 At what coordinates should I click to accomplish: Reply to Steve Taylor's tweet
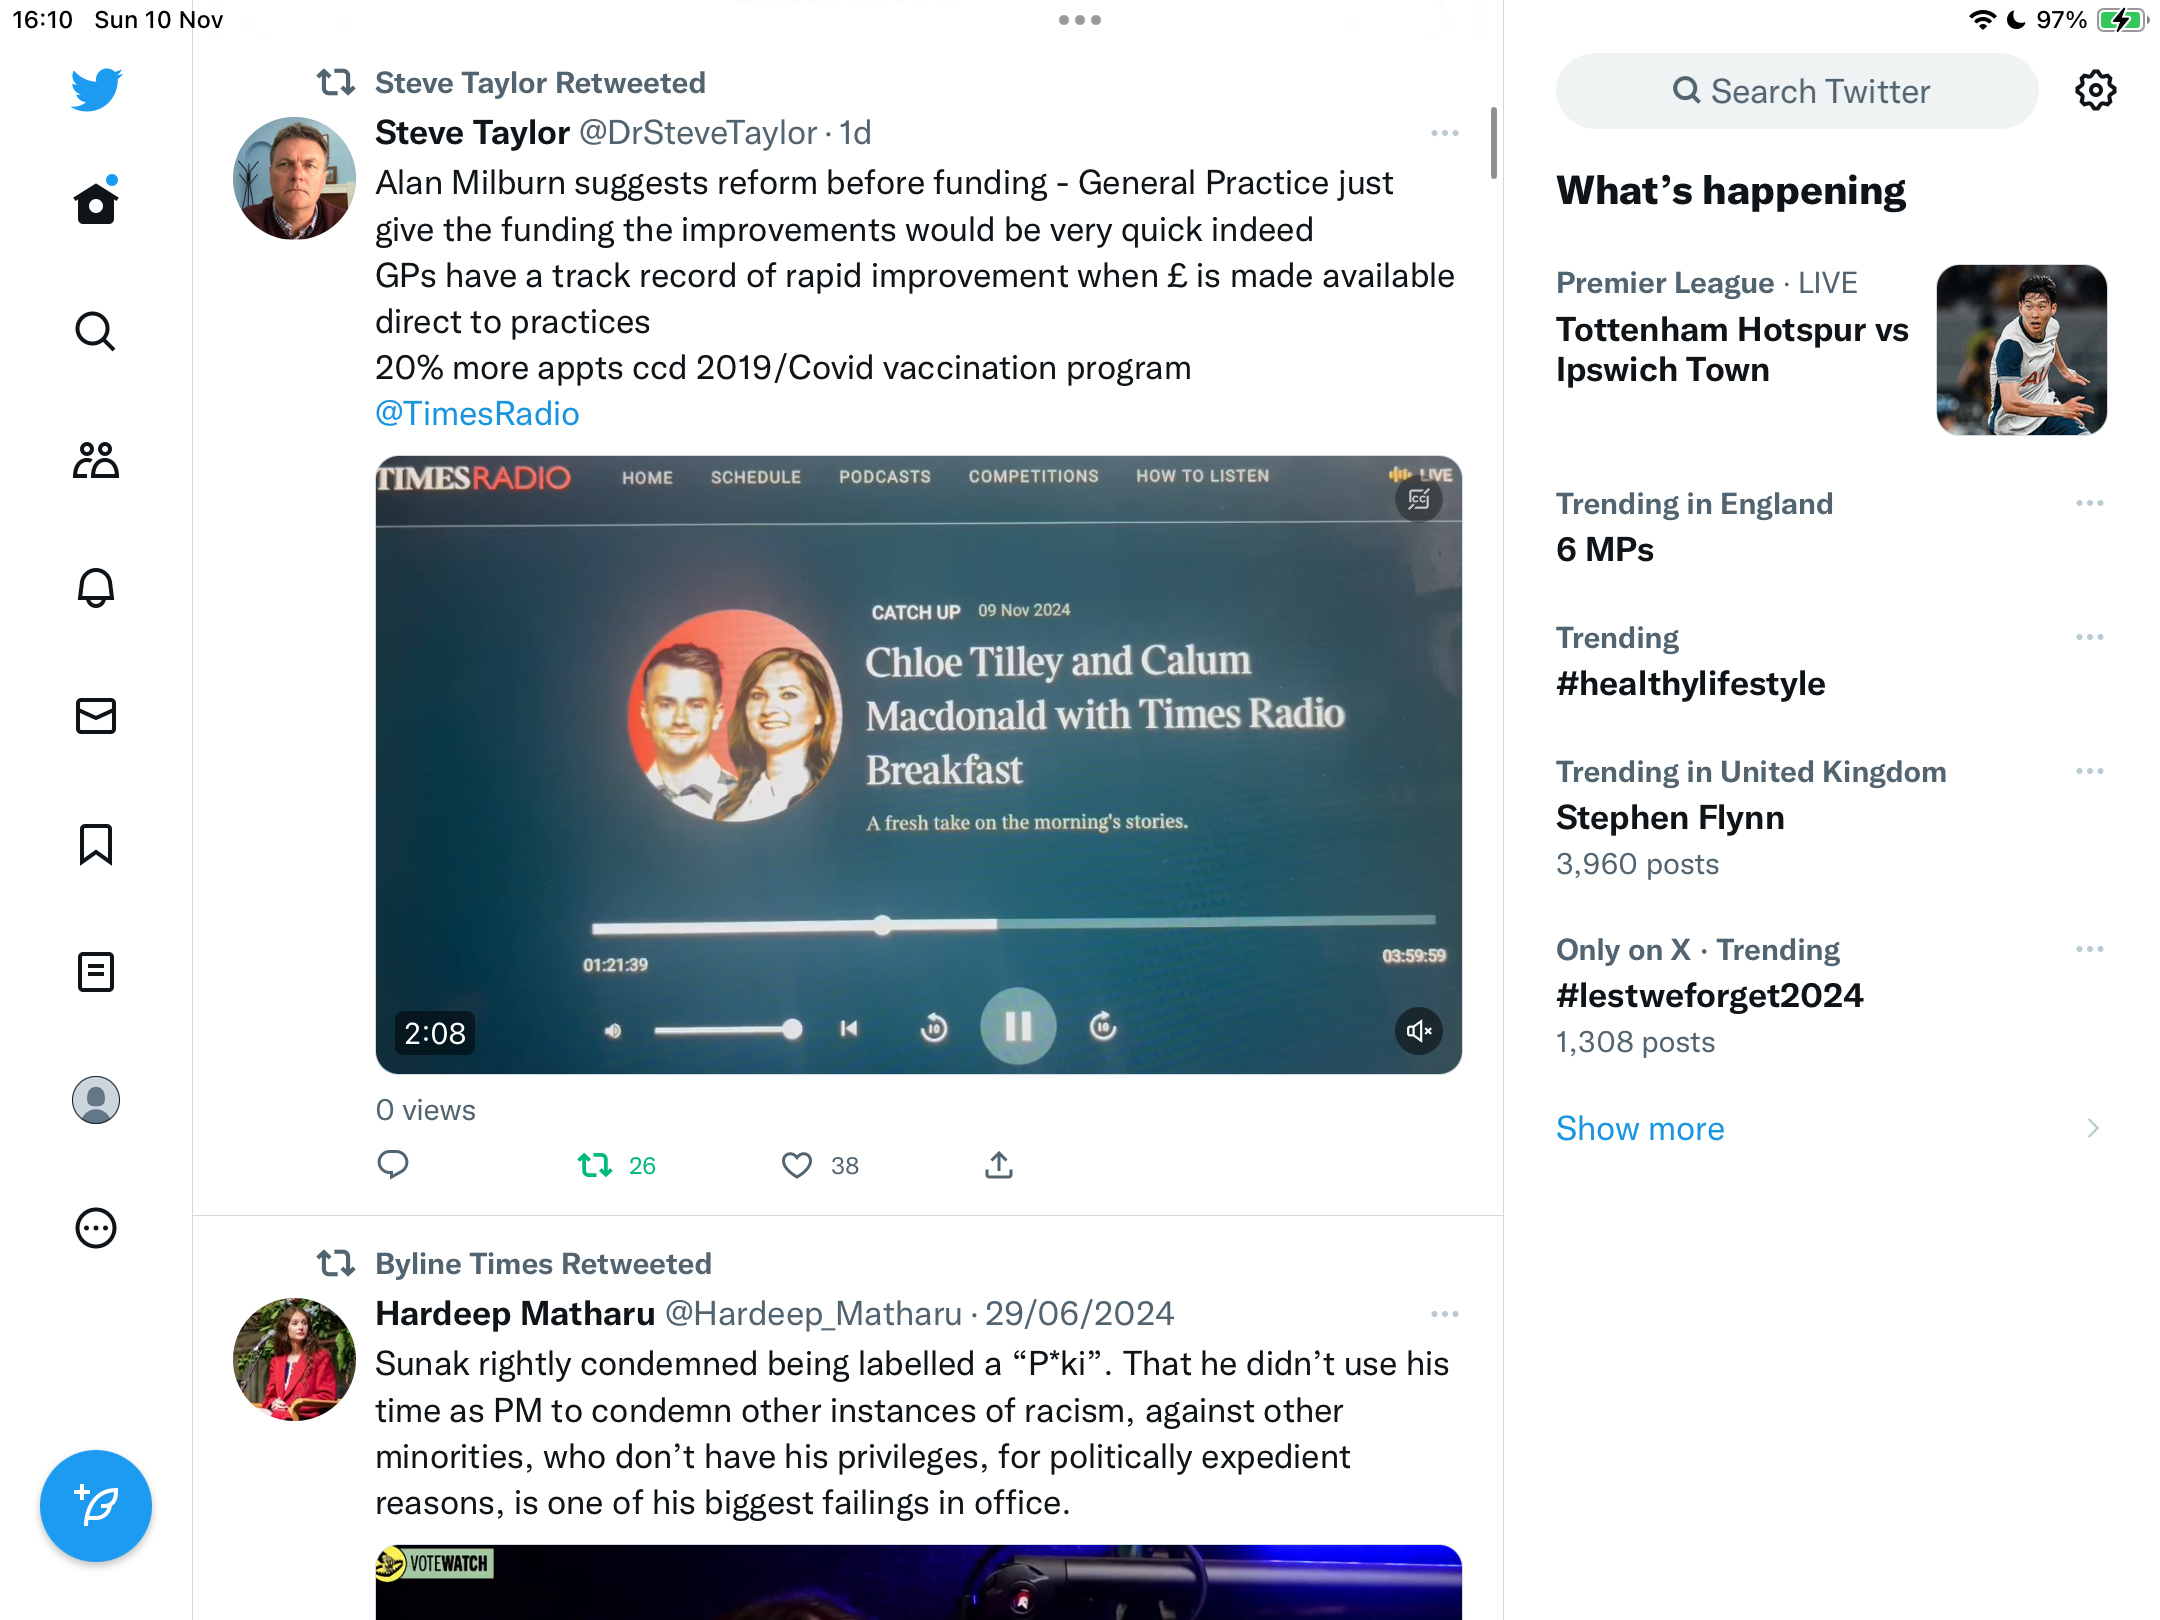pyautogui.click(x=393, y=1164)
